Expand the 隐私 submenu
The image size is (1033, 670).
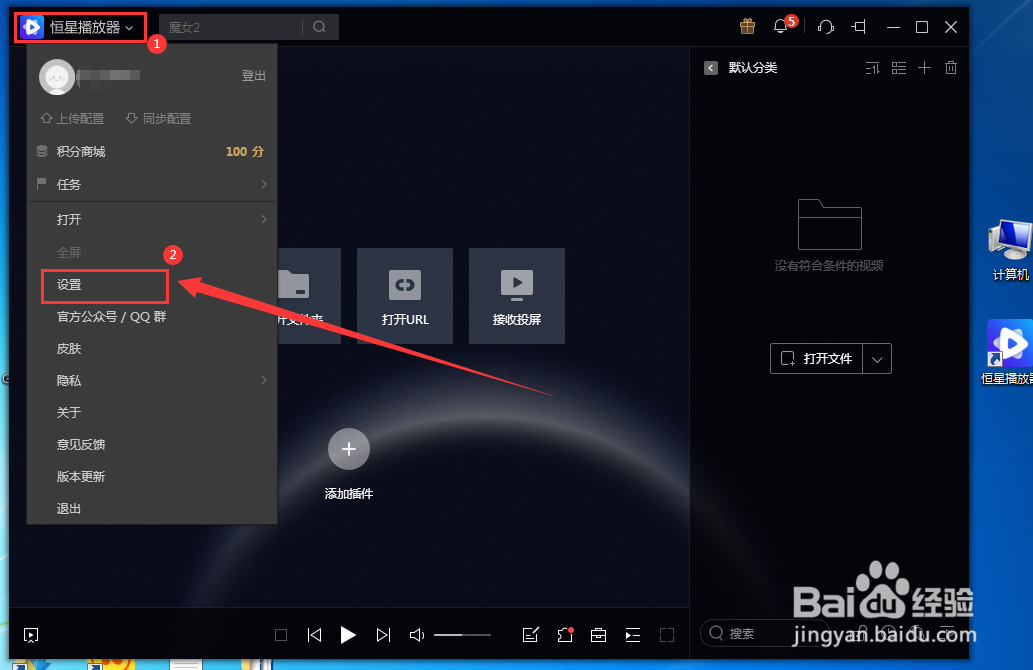(152, 381)
